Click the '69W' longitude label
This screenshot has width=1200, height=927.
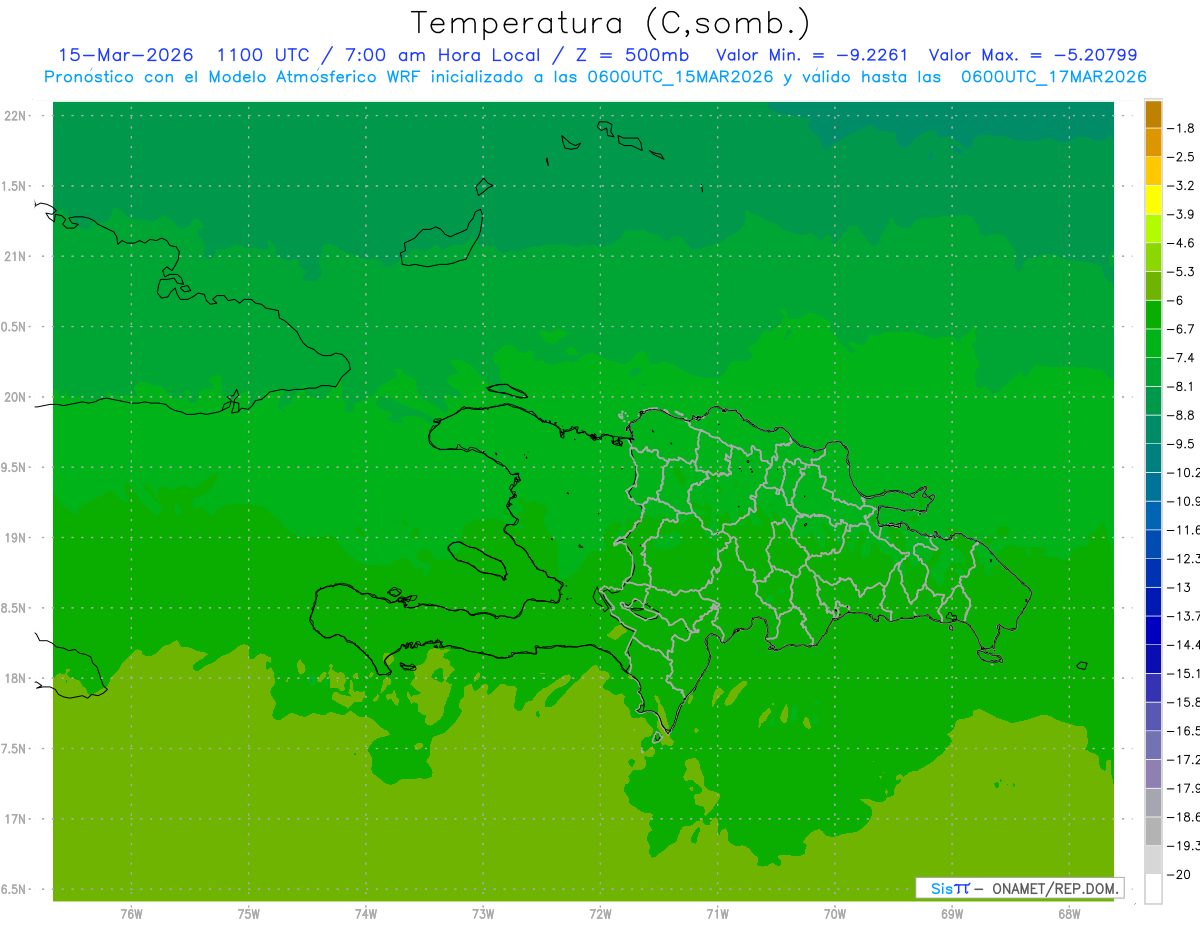point(951,914)
